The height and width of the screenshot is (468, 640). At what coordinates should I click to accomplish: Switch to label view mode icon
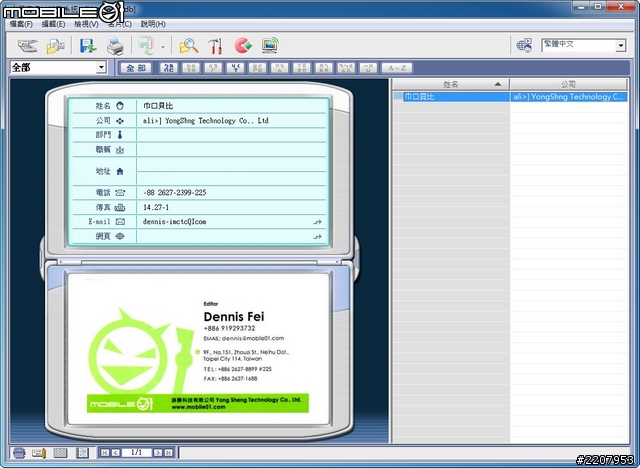pos(39,453)
